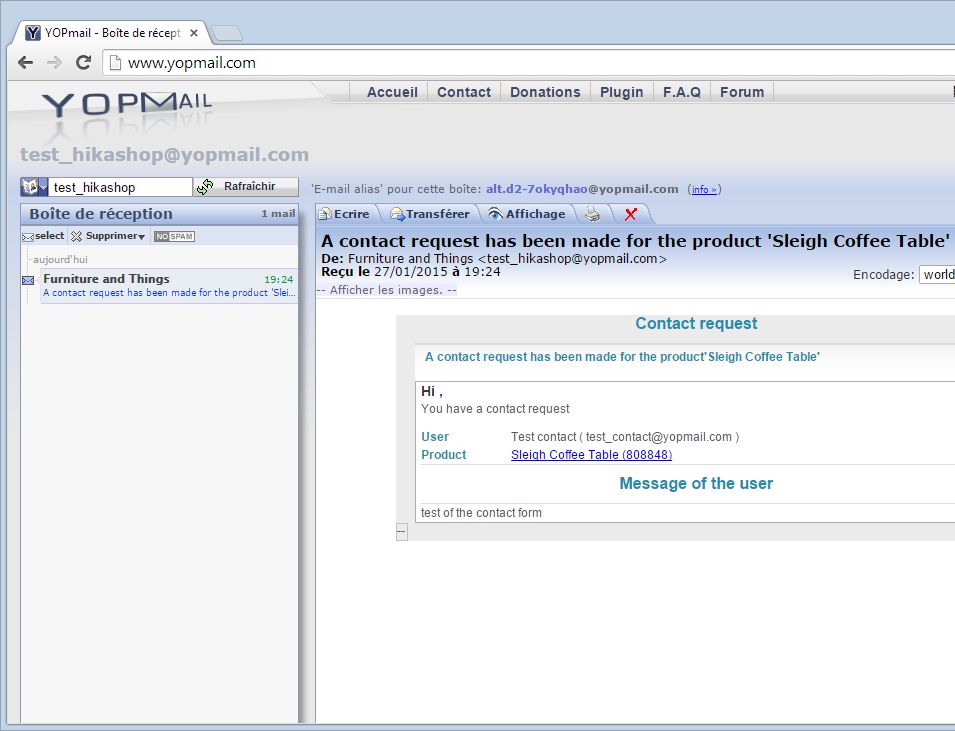
Task: Open the Sleigh Coffee Table (808848) product link
Action: tap(591, 454)
